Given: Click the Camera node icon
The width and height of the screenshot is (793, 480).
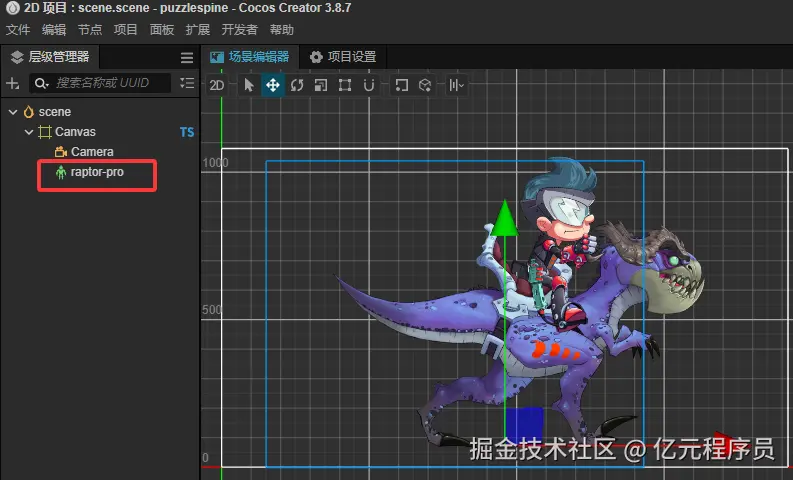Looking at the screenshot, I should pos(61,152).
